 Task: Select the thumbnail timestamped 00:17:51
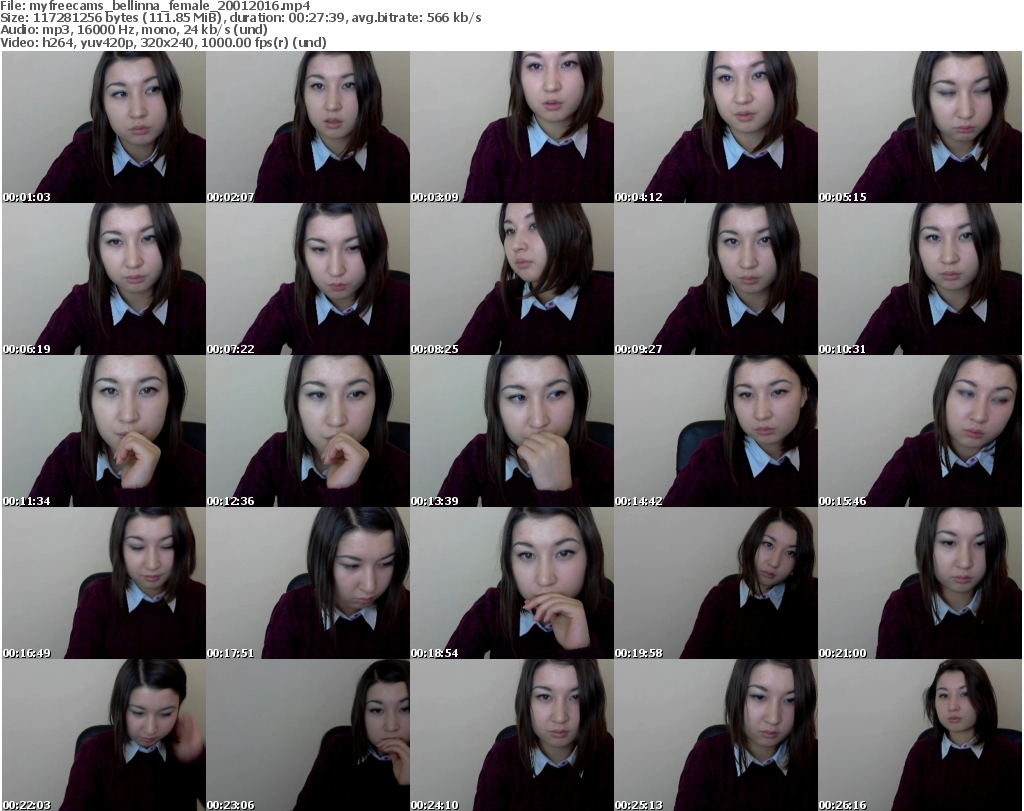pos(308,583)
